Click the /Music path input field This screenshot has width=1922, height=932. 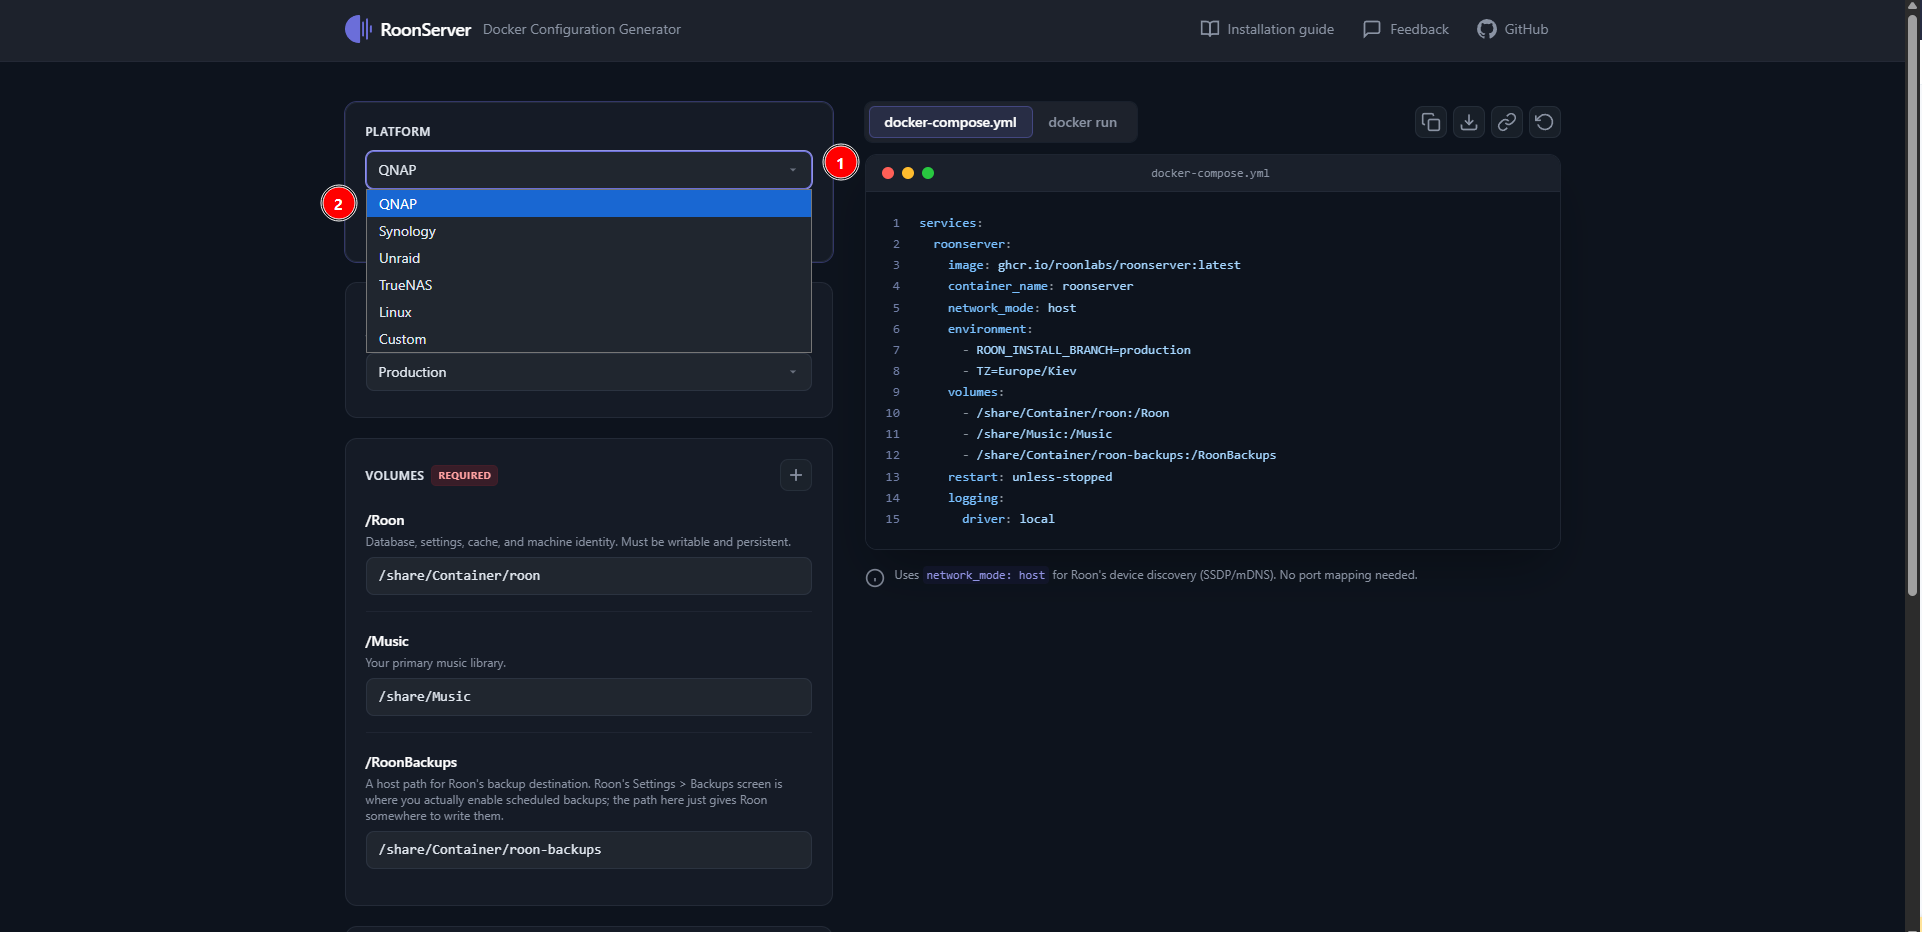point(588,697)
